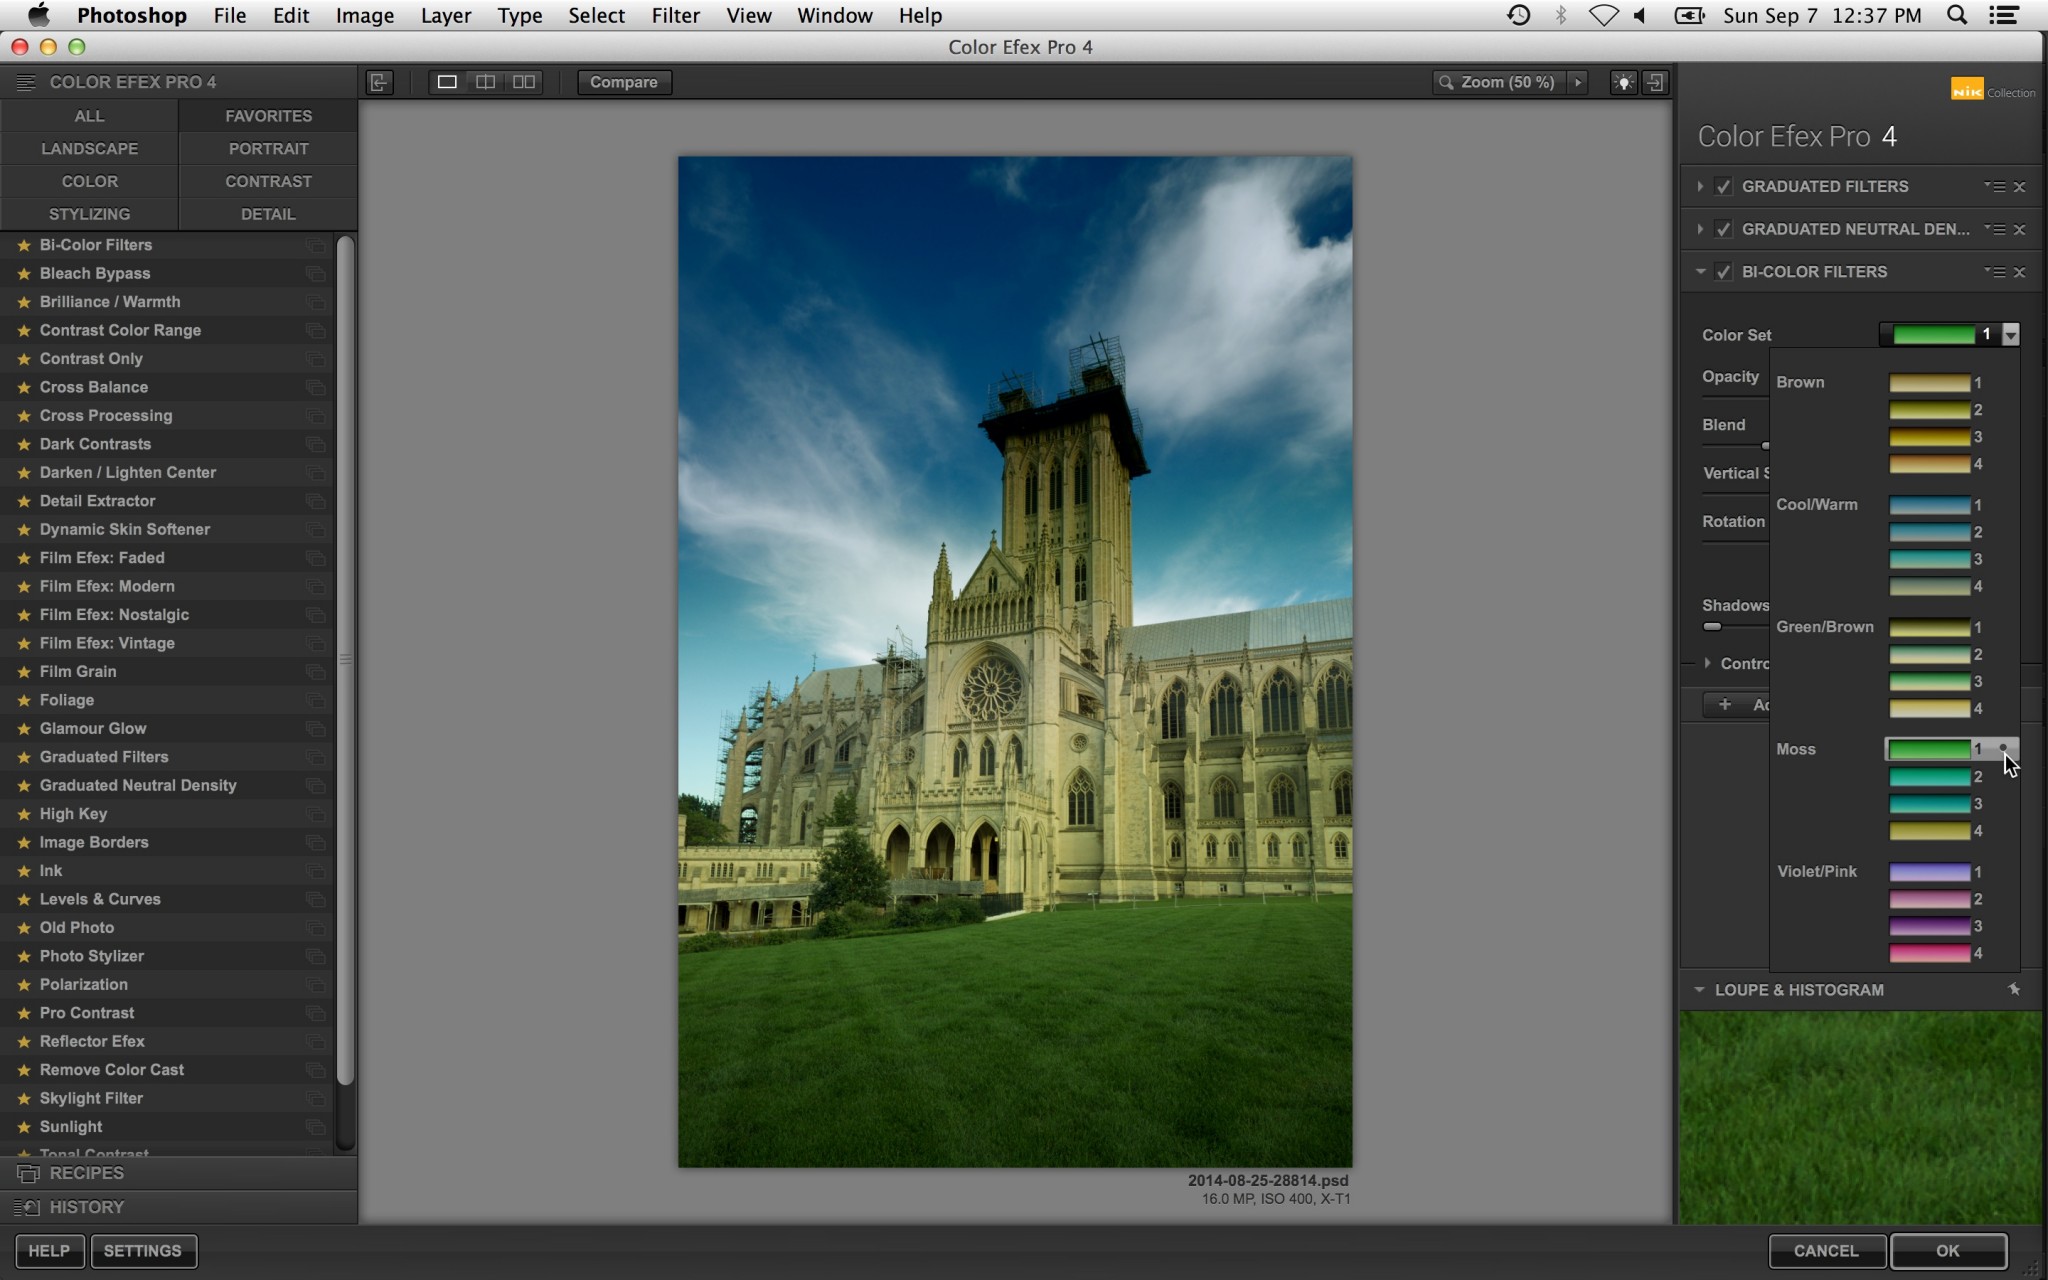This screenshot has height=1280, width=2048.
Task: Open Graduated Neutral Density options menu icon
Action: pyautogui.click(x=1995, y=230)
